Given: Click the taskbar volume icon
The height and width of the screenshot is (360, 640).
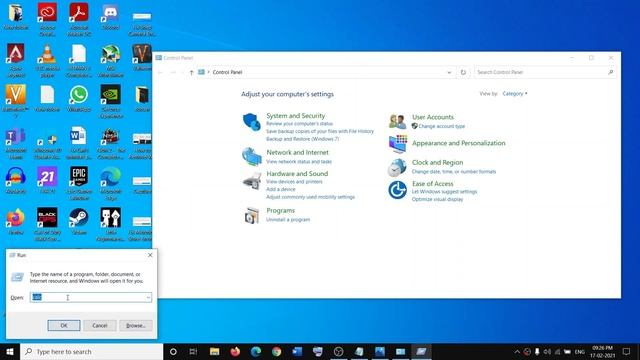Looking at the screenshot, I should (x=547, y=351).
